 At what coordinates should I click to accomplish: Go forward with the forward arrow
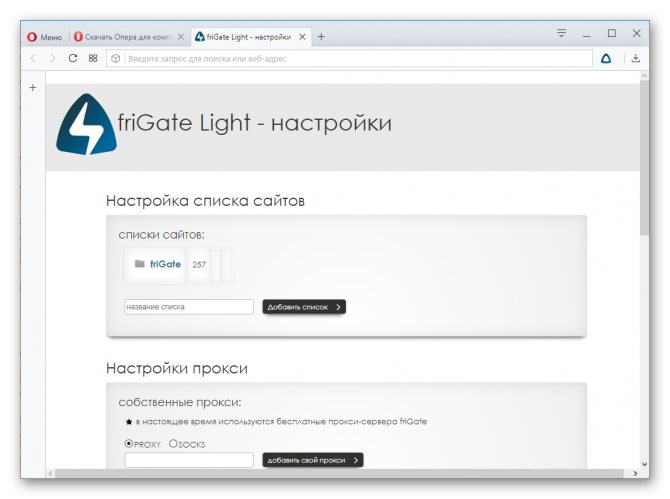coord(53,59)
